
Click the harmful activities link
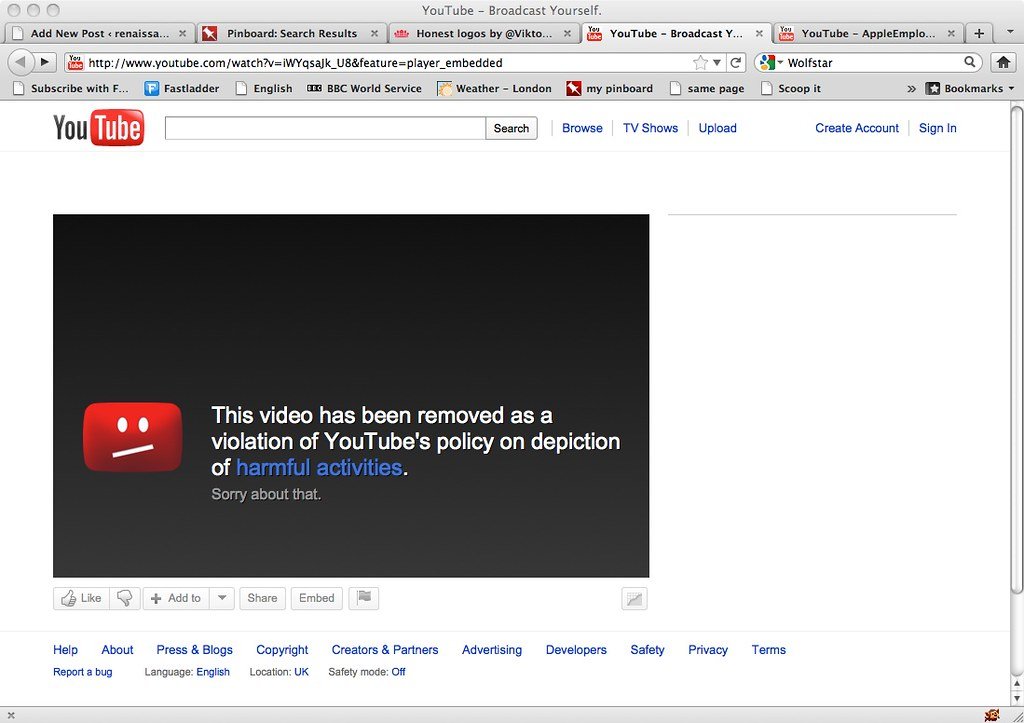319,467
